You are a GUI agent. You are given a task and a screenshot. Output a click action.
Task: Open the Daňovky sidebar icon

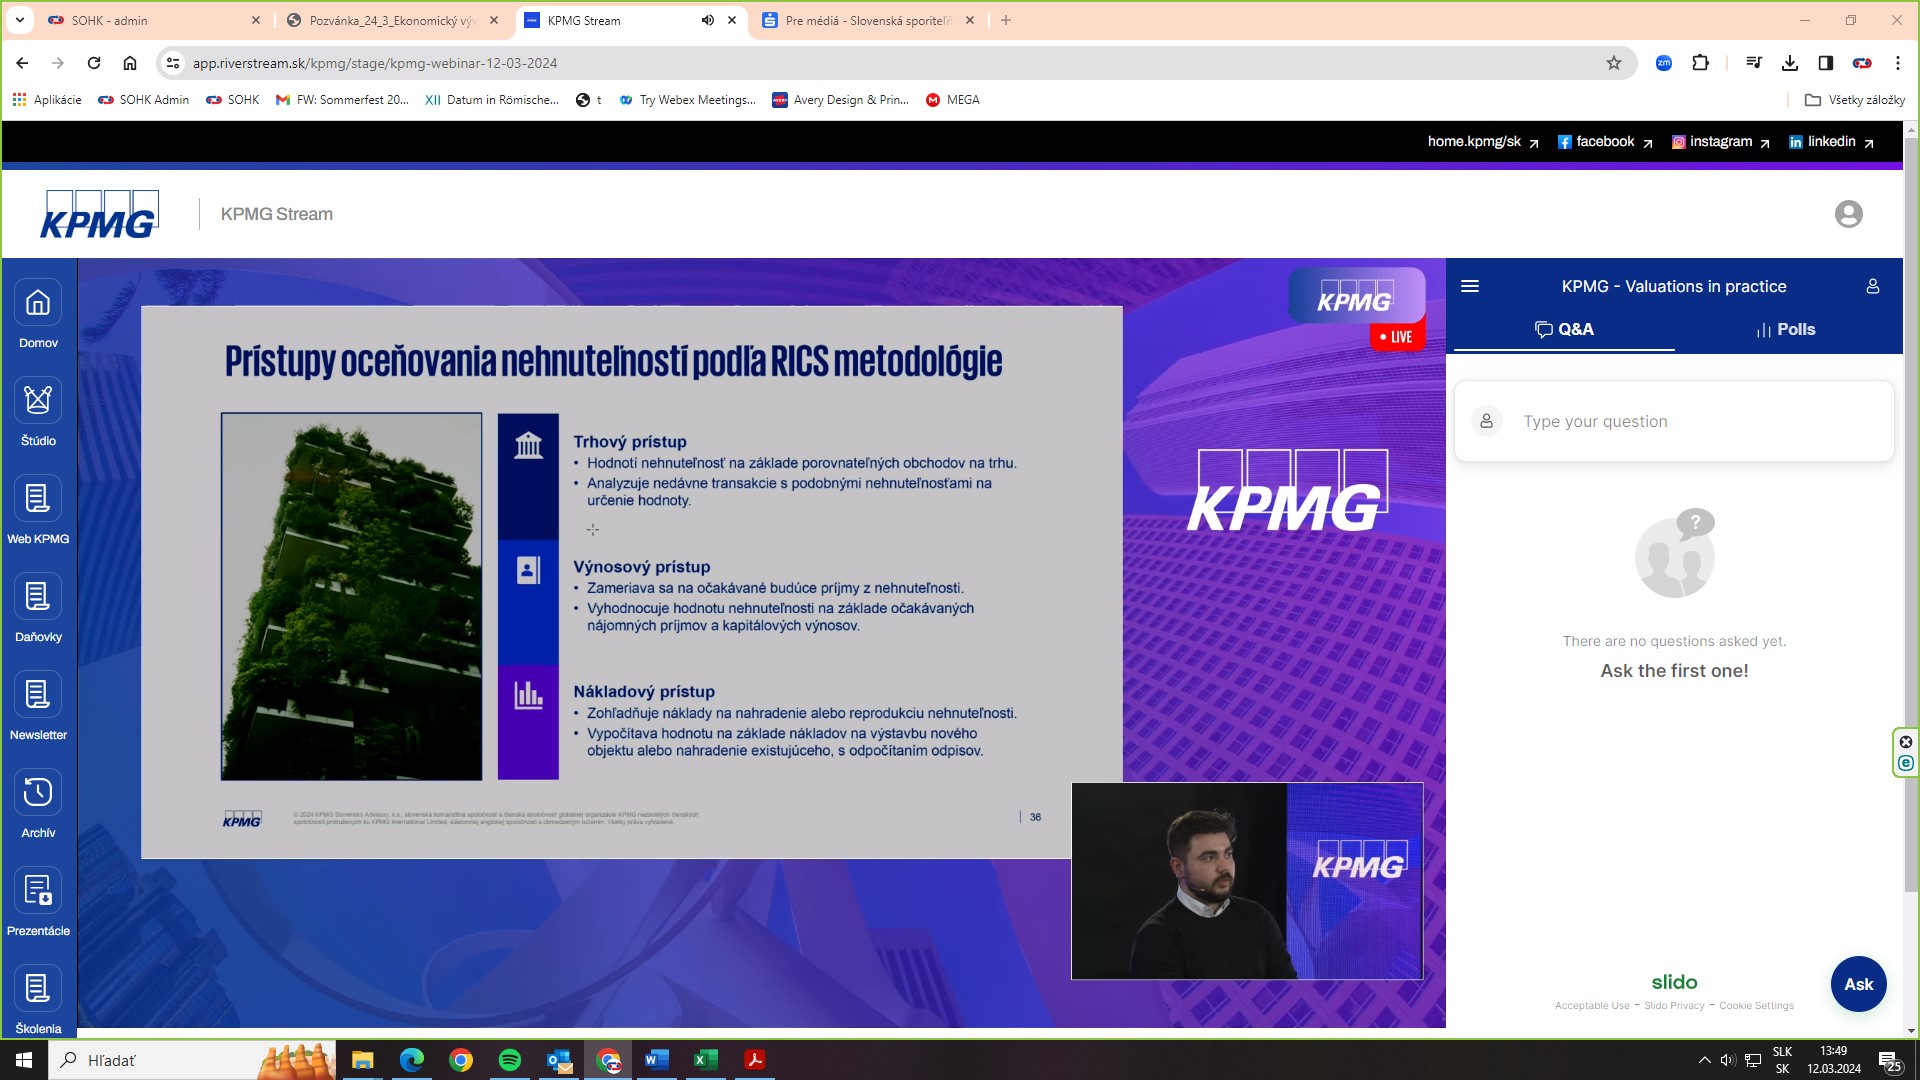(x=38, y=597)
